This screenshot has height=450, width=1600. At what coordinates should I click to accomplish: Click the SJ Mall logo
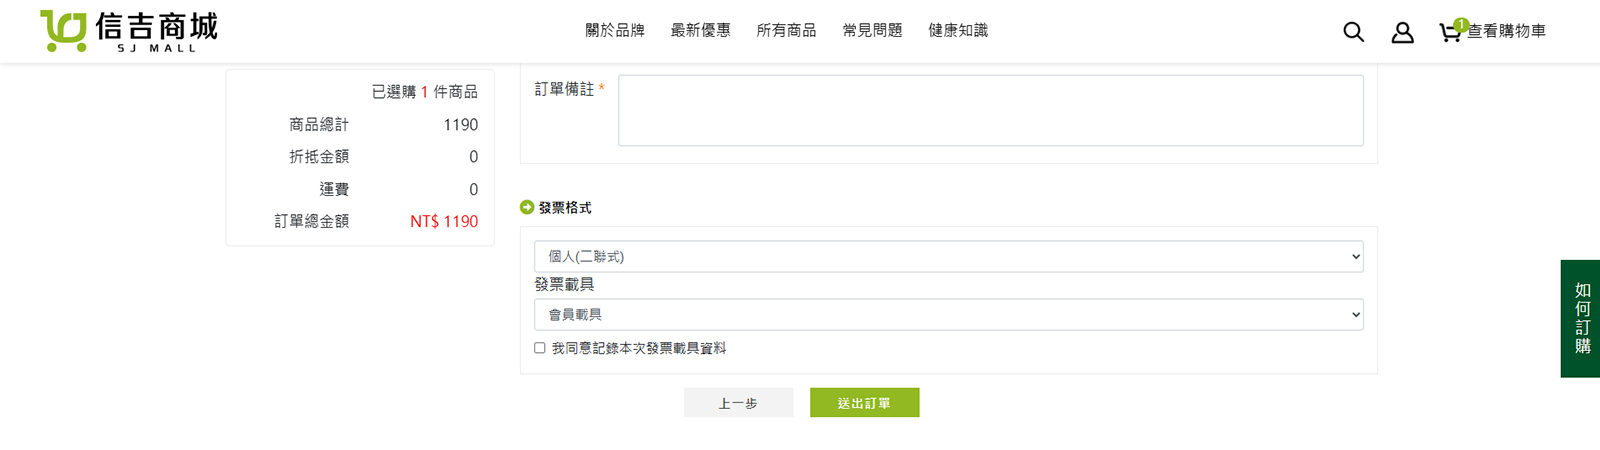coord(129,31)
